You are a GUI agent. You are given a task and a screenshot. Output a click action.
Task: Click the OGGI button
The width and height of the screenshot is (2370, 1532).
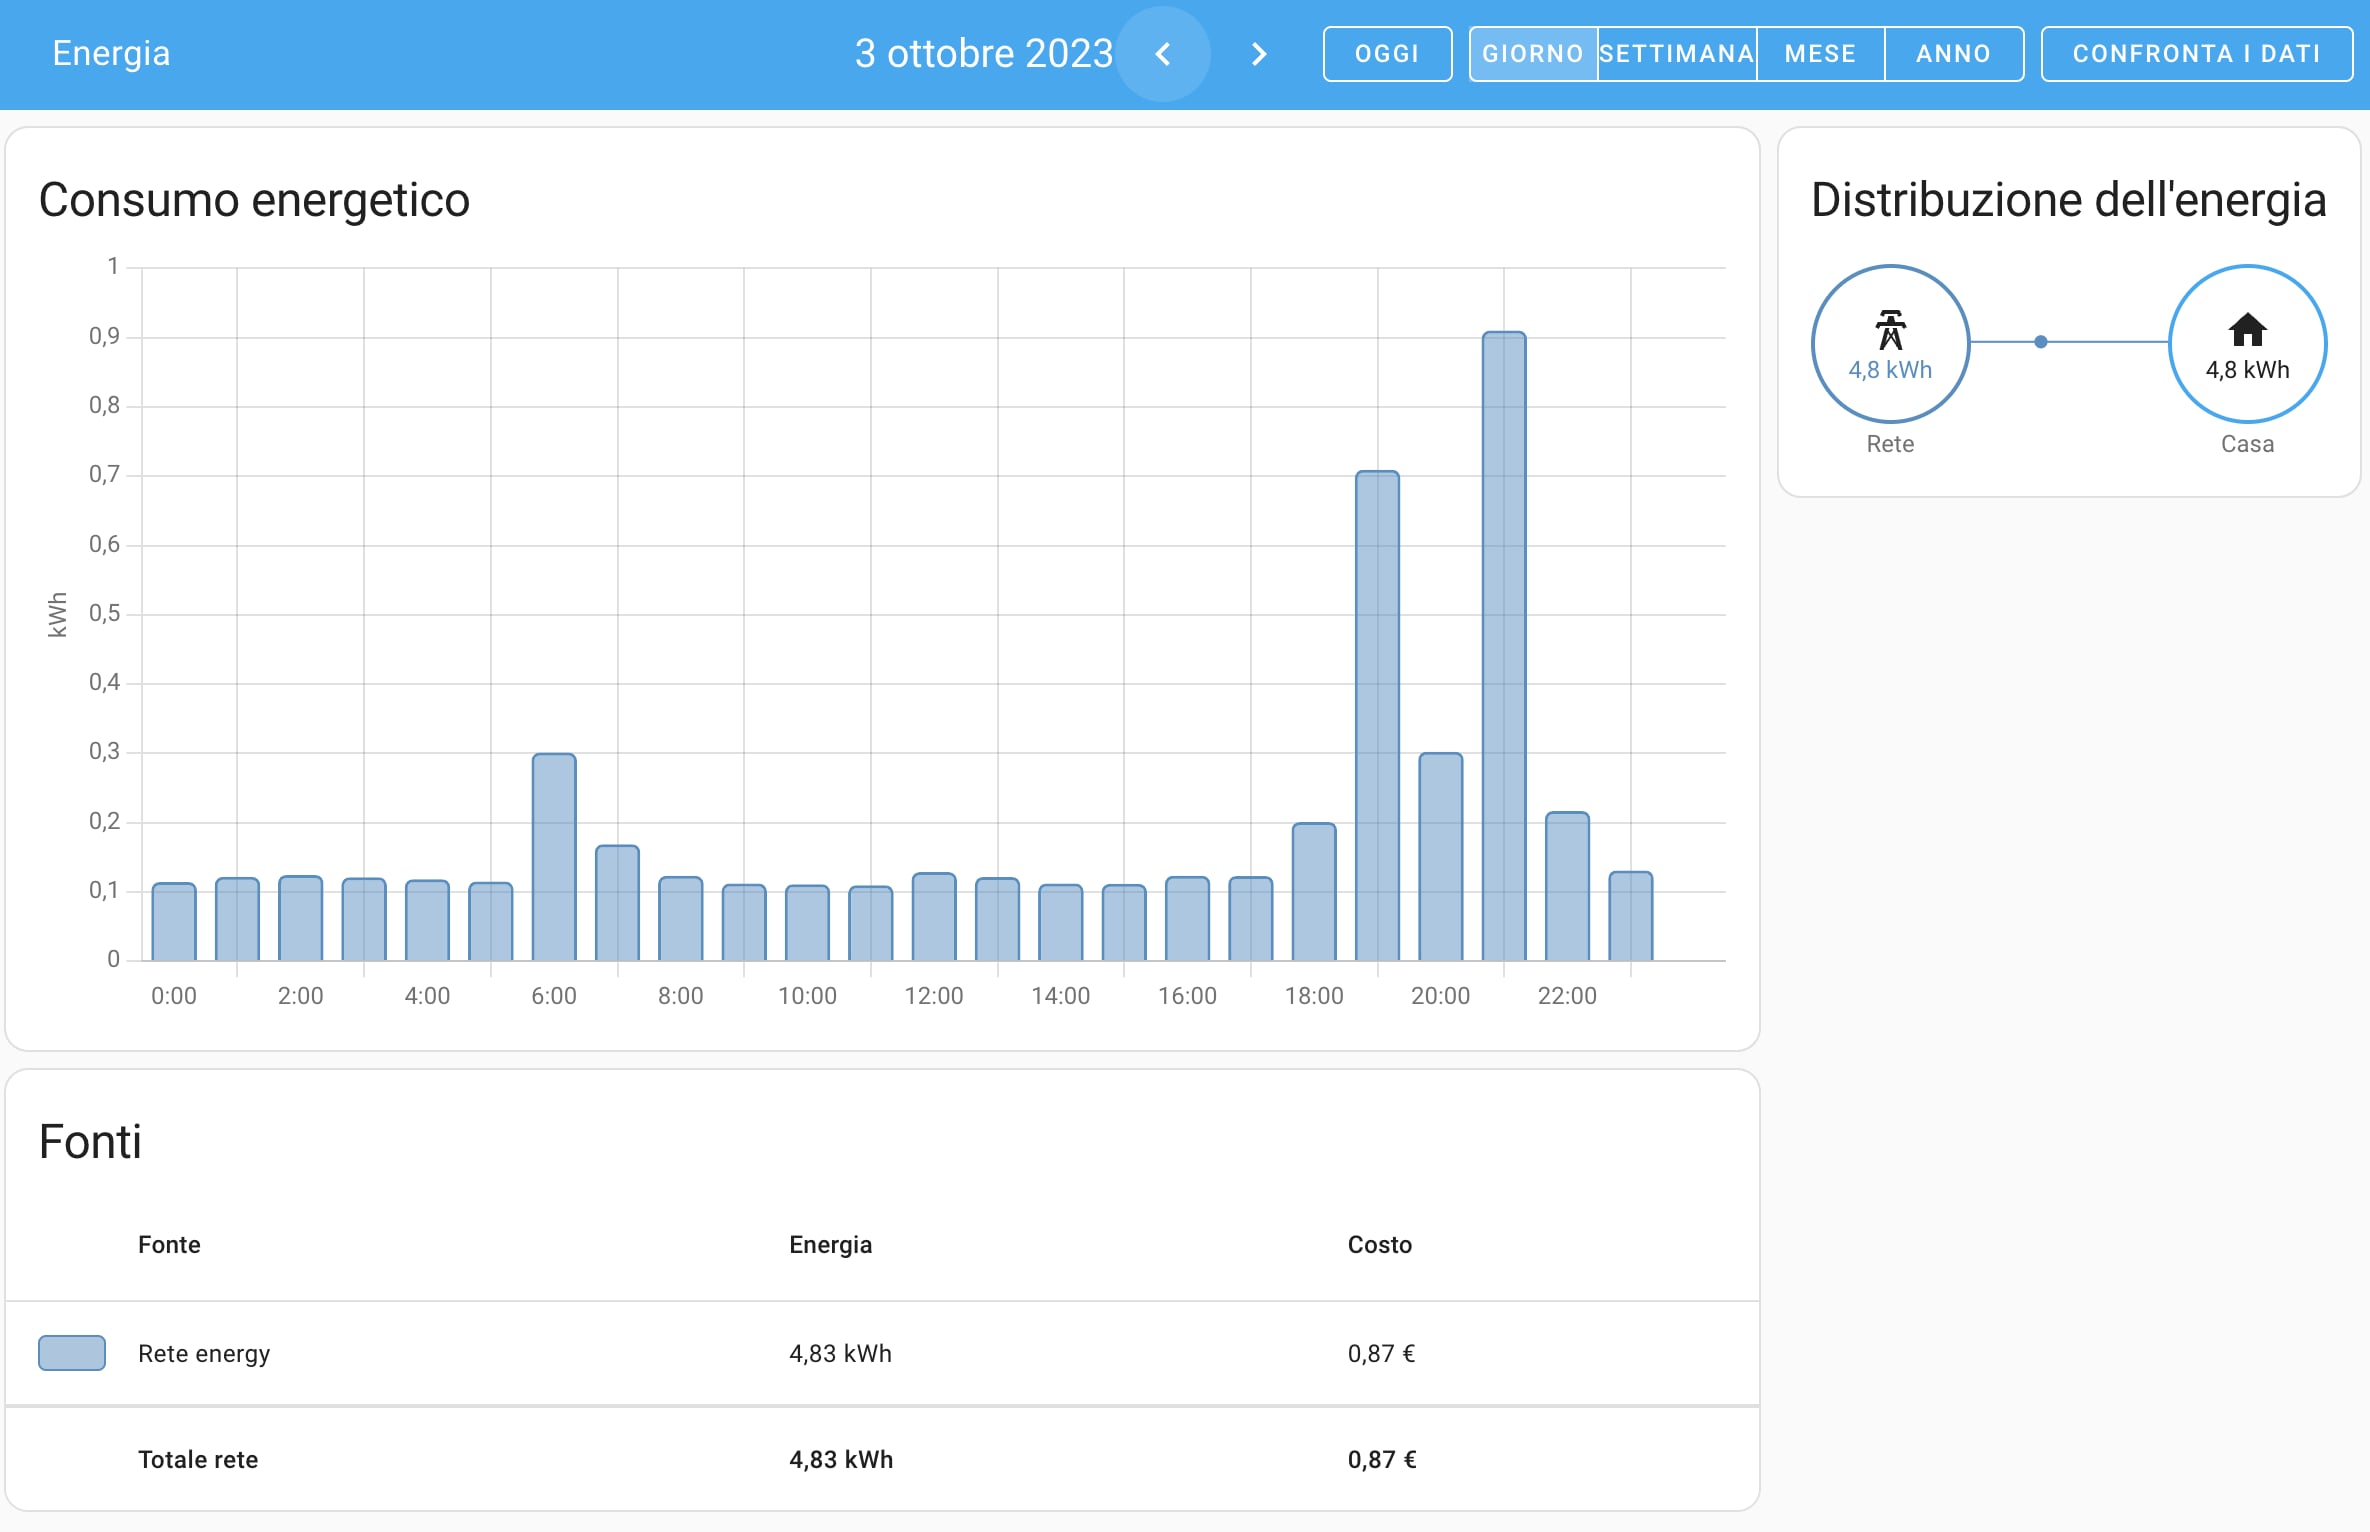pos(1387,54)
